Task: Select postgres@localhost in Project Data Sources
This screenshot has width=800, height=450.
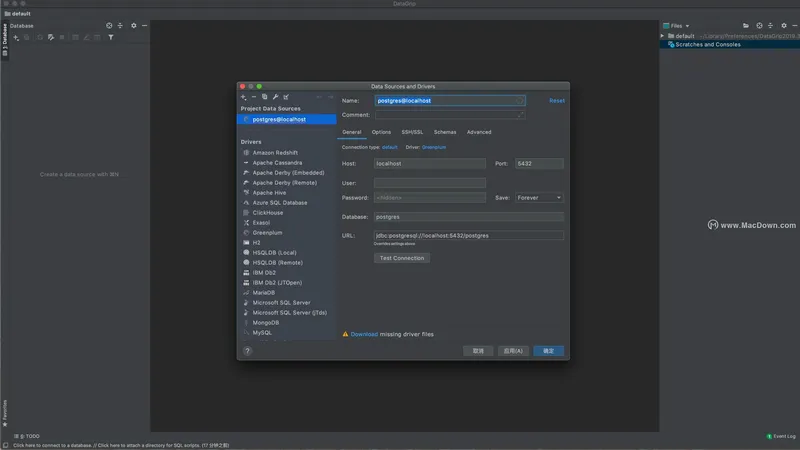Action: point(287,119)
